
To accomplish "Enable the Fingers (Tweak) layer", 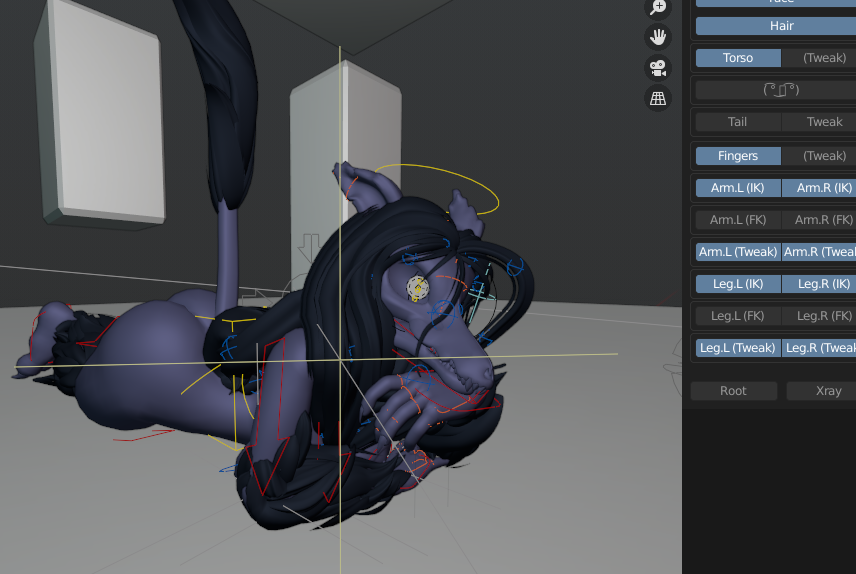I will coord(819,156).
